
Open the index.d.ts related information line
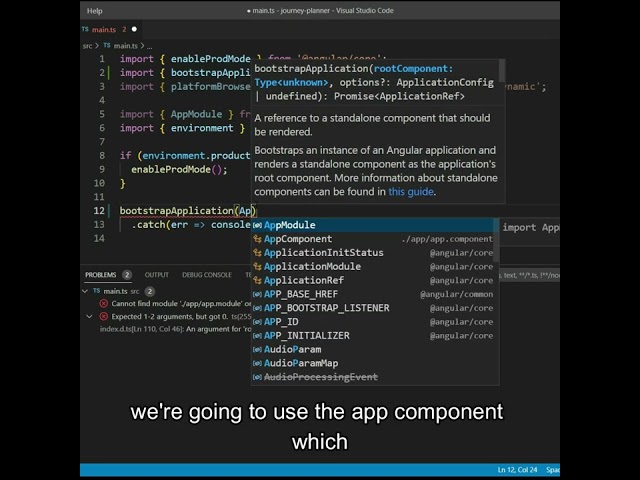tap(176, 329)
